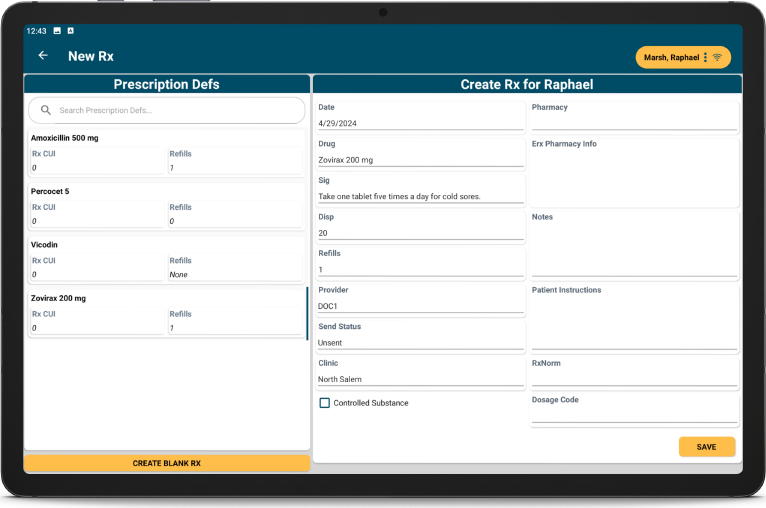
Task: Go back with the arrow icon
Action: tap(43, 56)
